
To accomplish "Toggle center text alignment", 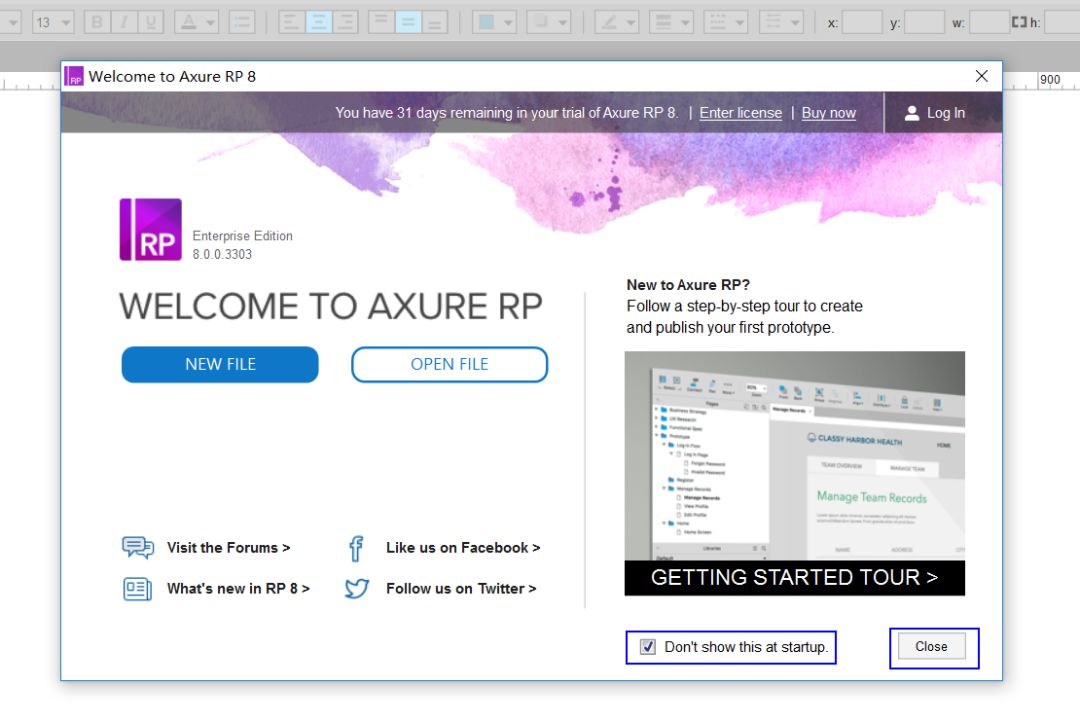I will coord(319,22).
